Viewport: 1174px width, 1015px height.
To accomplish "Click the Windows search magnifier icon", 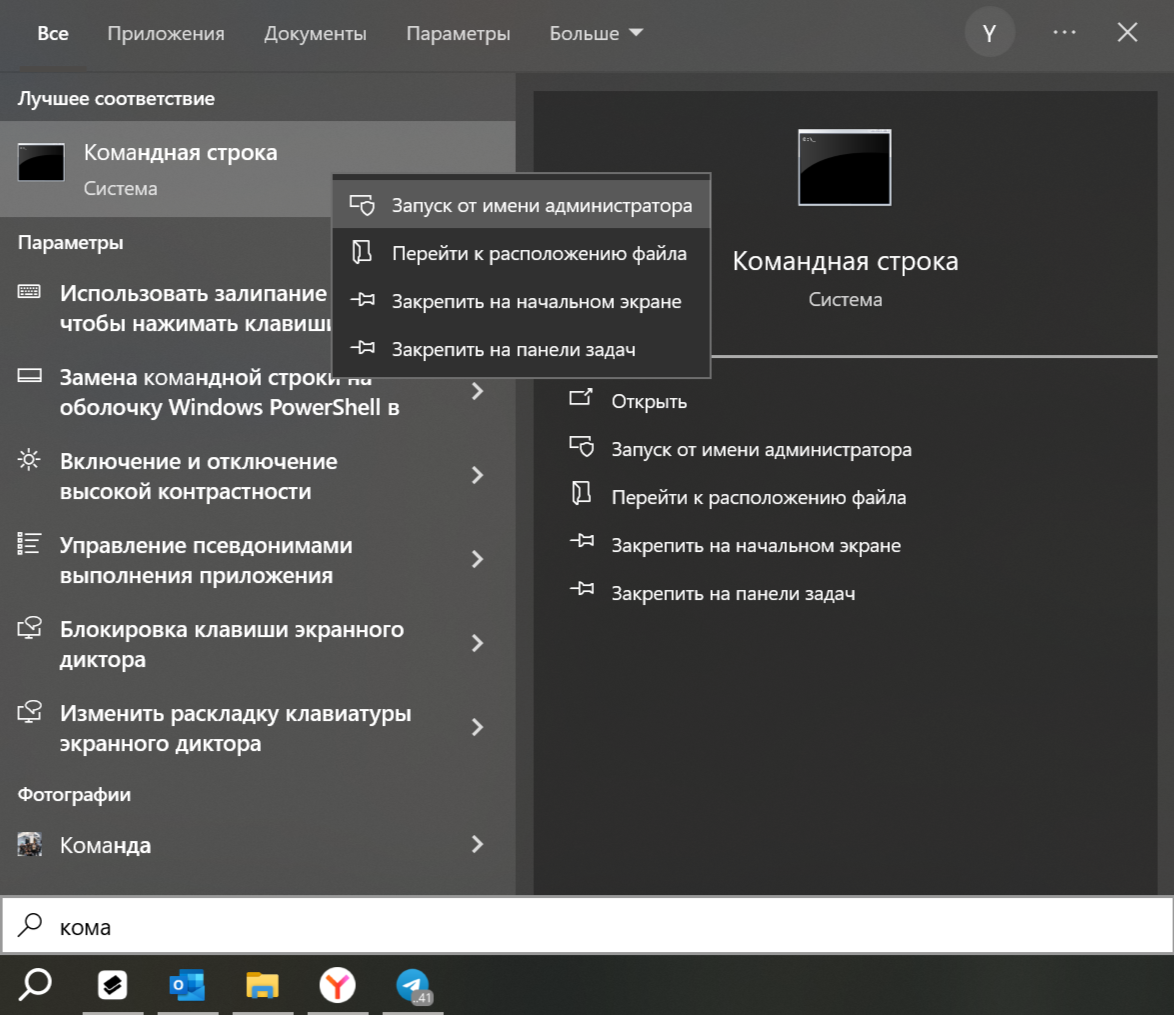I will point(33,985).
